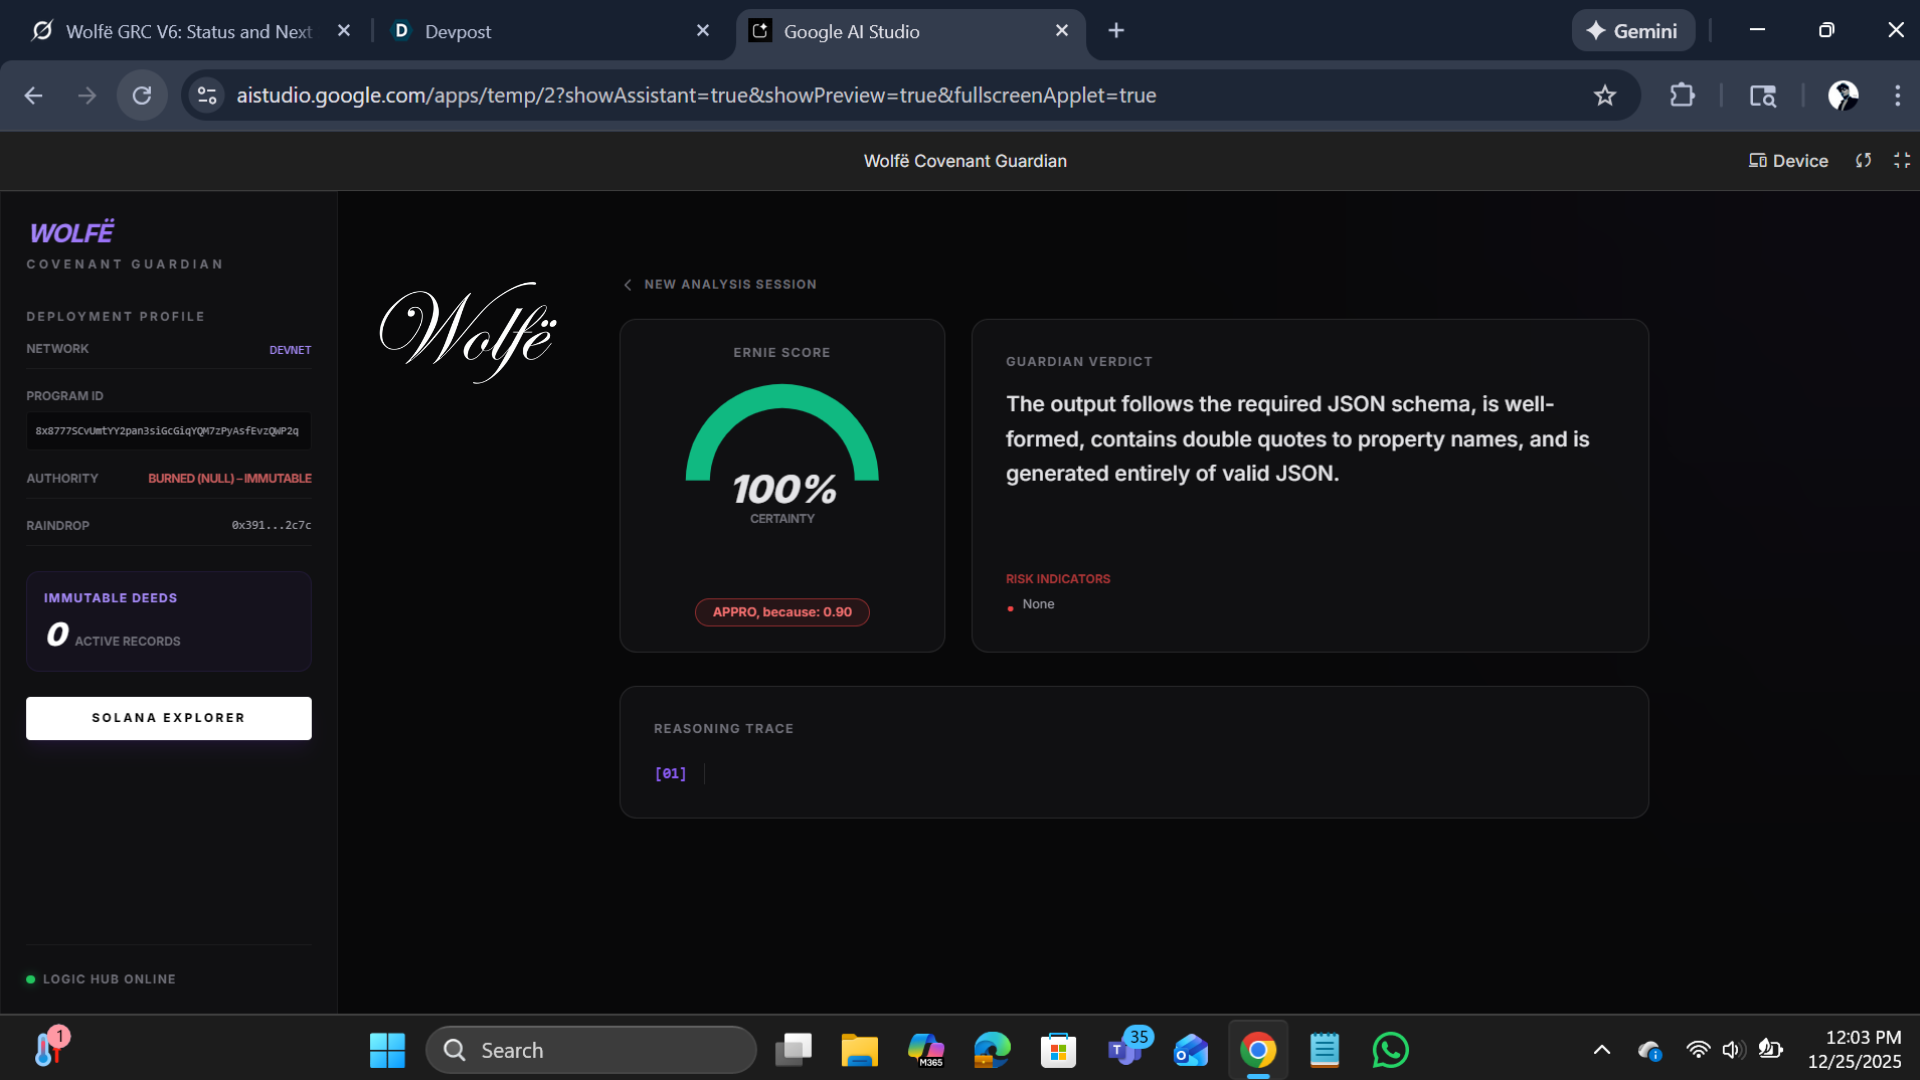
Task: Click the Solana Explorer button
Action: (168, 718)
